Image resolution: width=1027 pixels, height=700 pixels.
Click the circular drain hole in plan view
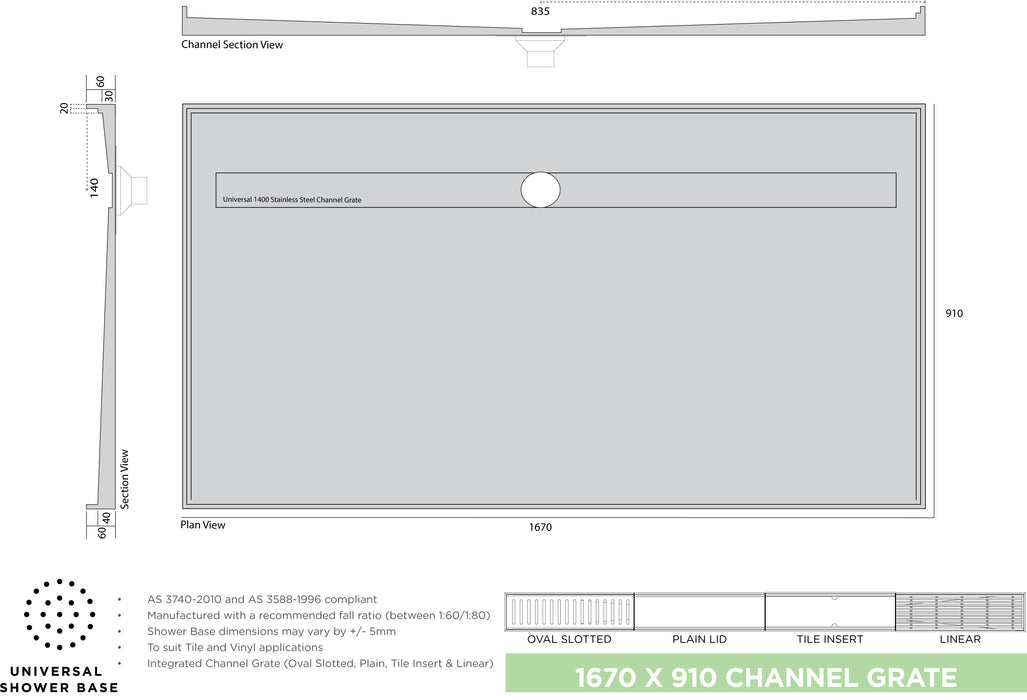point(540,189)
